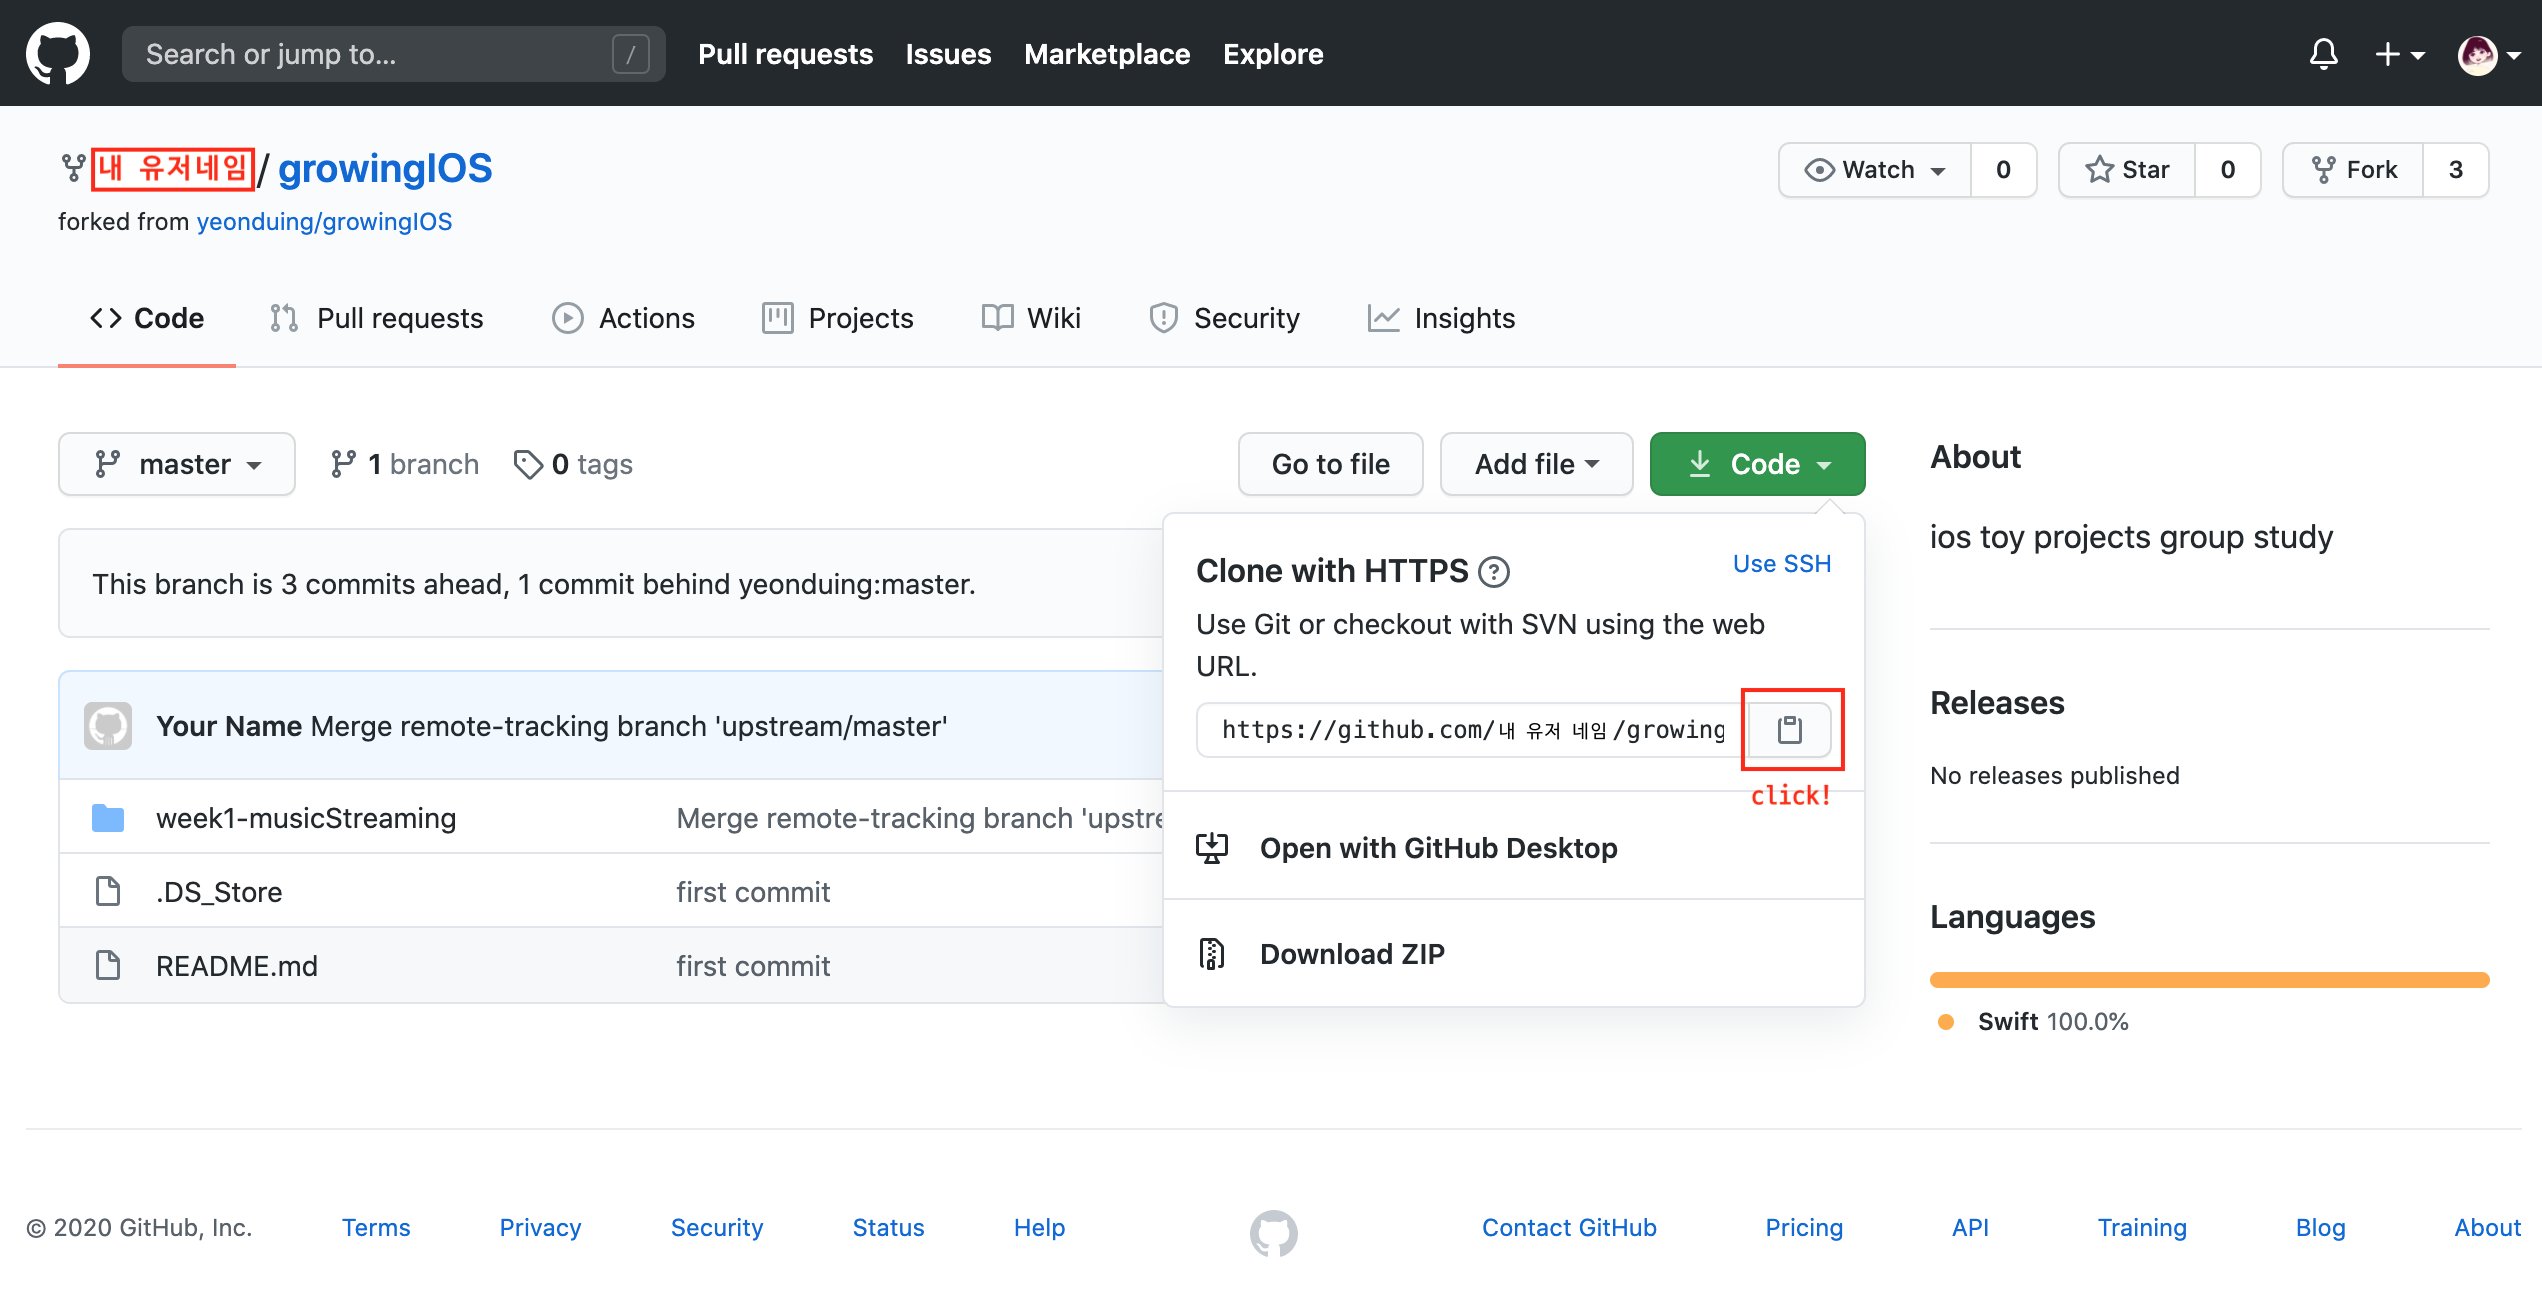Image resolution: width=2542 pixels, height=1298 pixels.
Task: Click the Download ZIP file icon
Action: tap(1212, 954)
